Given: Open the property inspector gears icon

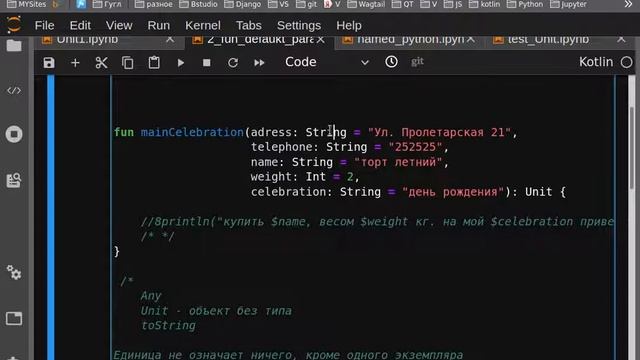Looking at the screenshot, I should (14, 272).
